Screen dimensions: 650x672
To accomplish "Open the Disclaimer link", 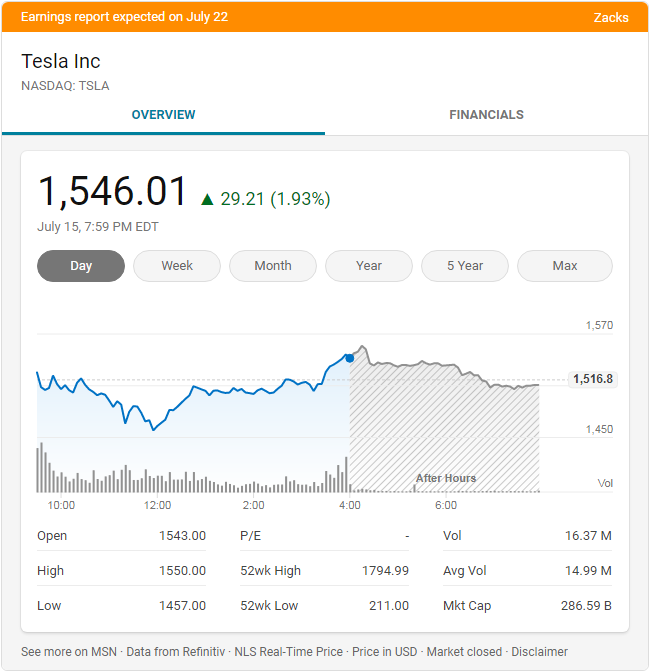I will pyautogui.click(x=539, y=652).
